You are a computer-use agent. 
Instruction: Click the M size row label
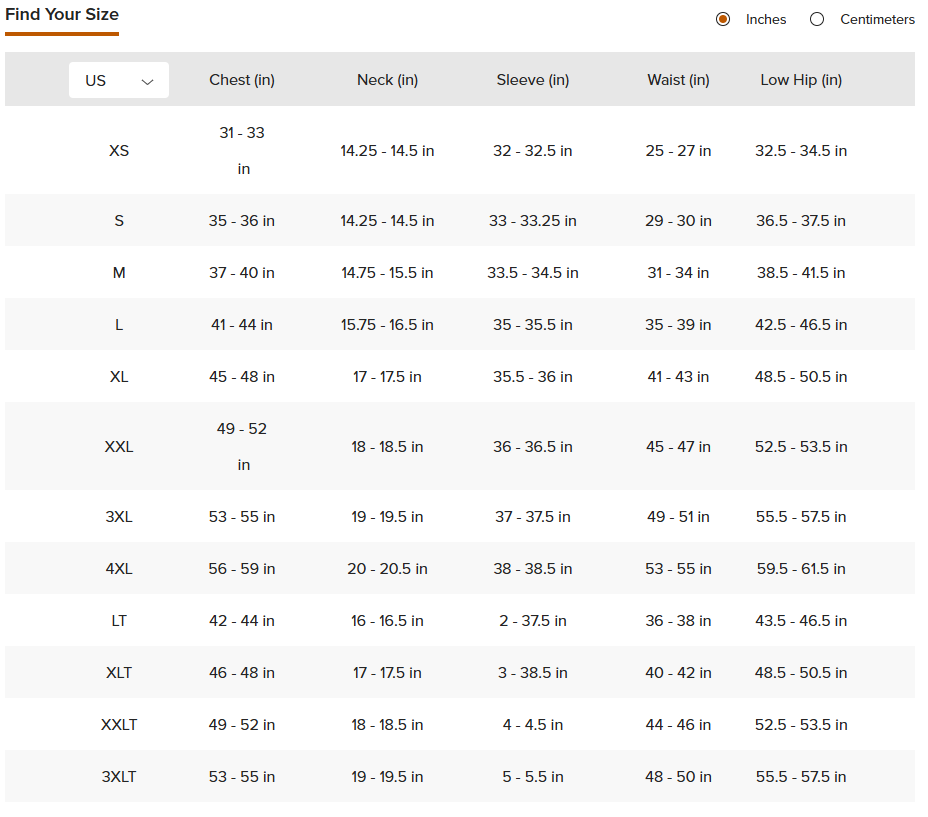click(x=119, y=273)
